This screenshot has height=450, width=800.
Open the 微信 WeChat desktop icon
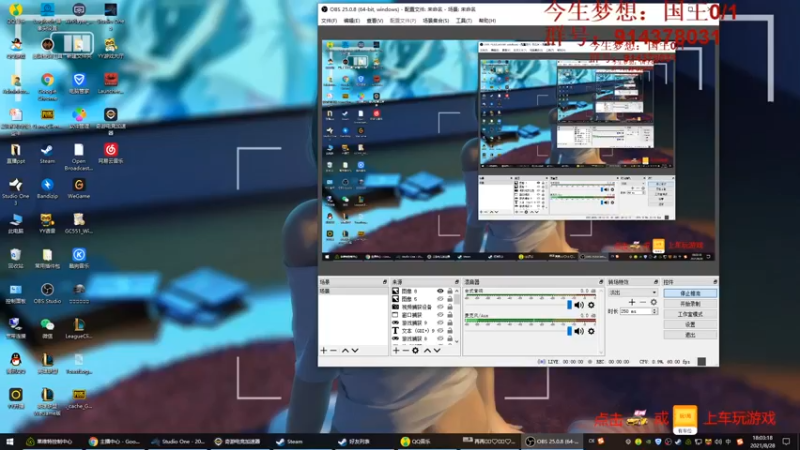pyautogui.click(x=47, y=329)
